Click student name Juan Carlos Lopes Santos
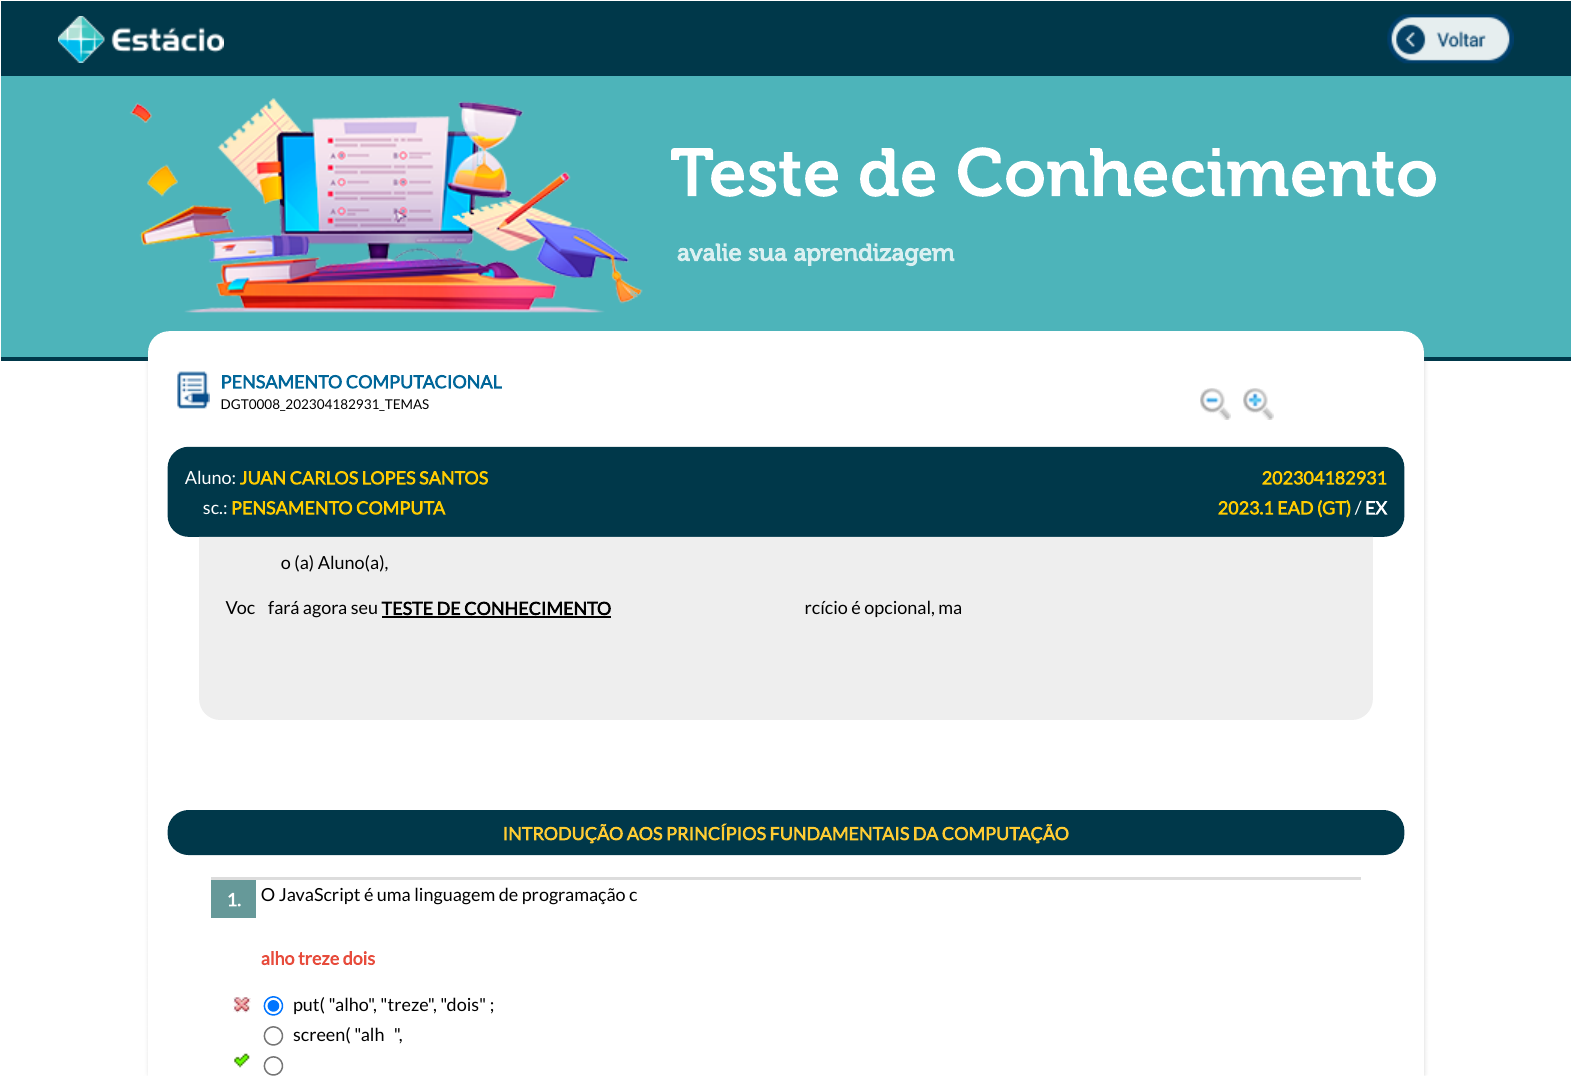Image resolution: width=1571 pixels, height=1076 pixels. [x=364, y=478]
